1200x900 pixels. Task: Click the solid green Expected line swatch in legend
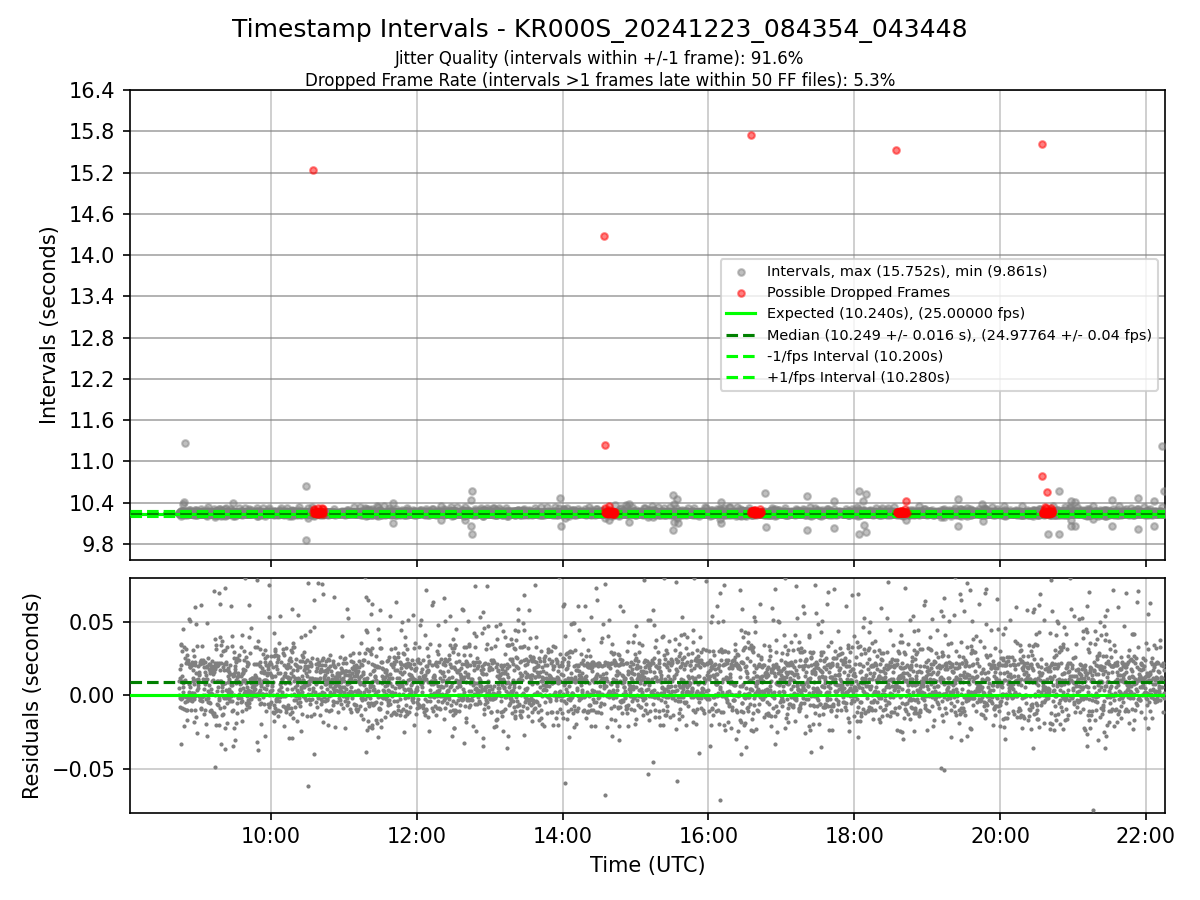[741, 313]
